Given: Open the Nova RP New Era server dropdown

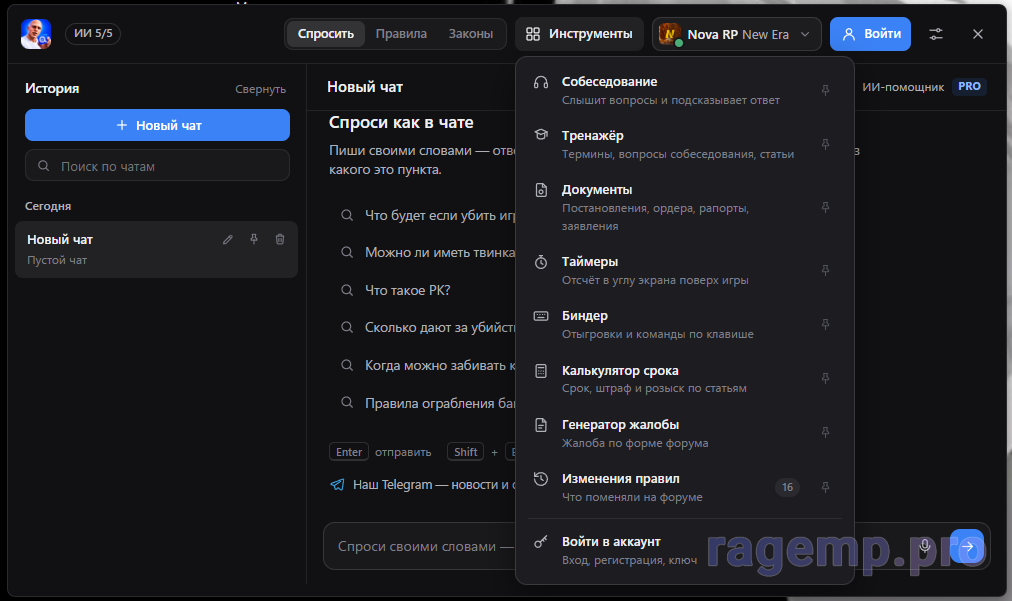Looking at the screenshot, I should pos(736,34).
